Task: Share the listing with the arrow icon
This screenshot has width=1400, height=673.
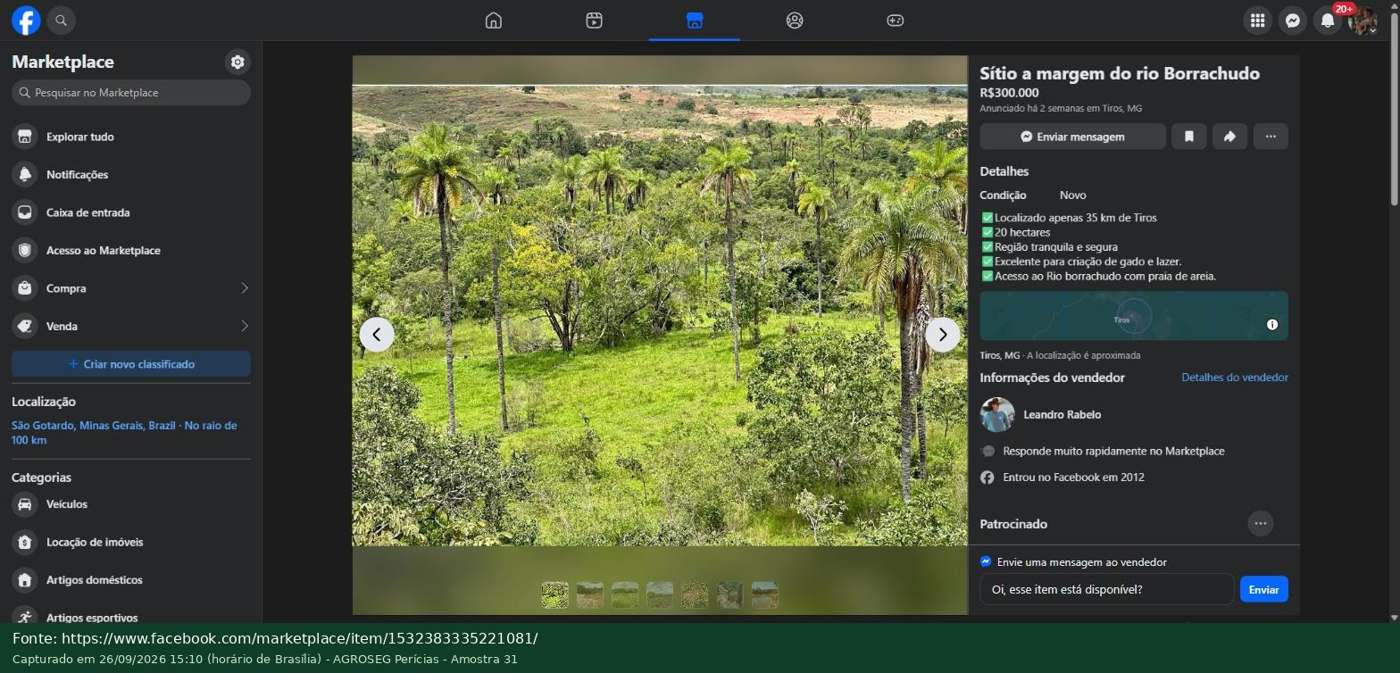Action: click(x=1230, y=137)
